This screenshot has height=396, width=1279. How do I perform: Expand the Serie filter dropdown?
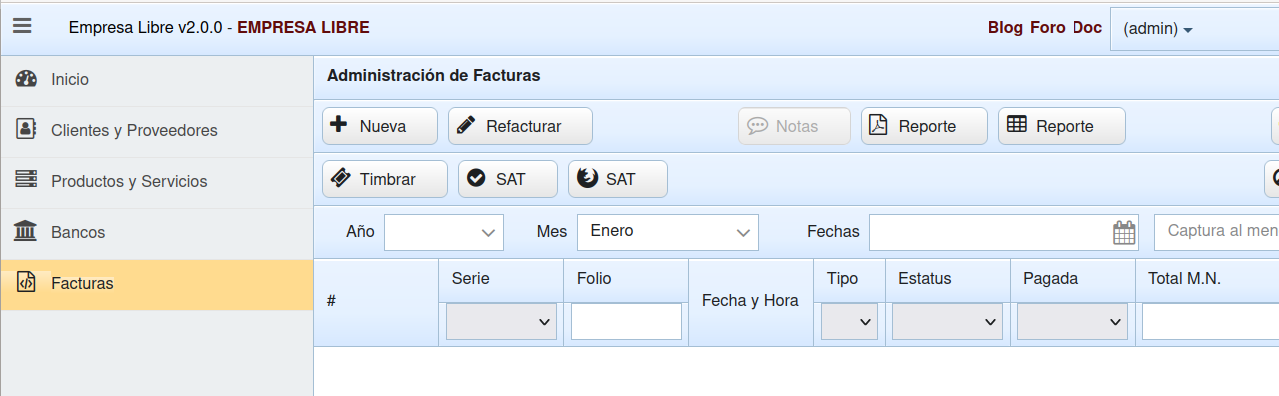point(502,321)
